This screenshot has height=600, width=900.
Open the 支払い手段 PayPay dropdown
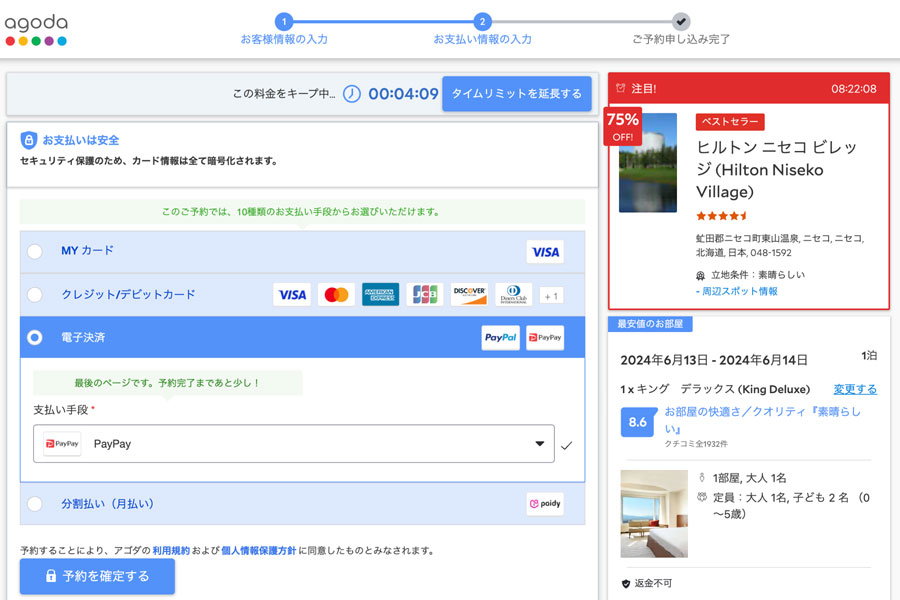pyautogui.click(x=294, y=444)
